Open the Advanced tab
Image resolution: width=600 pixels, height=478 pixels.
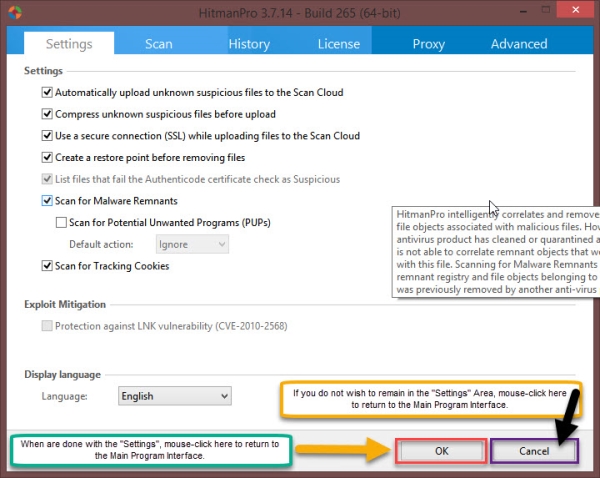pos(519,44)
